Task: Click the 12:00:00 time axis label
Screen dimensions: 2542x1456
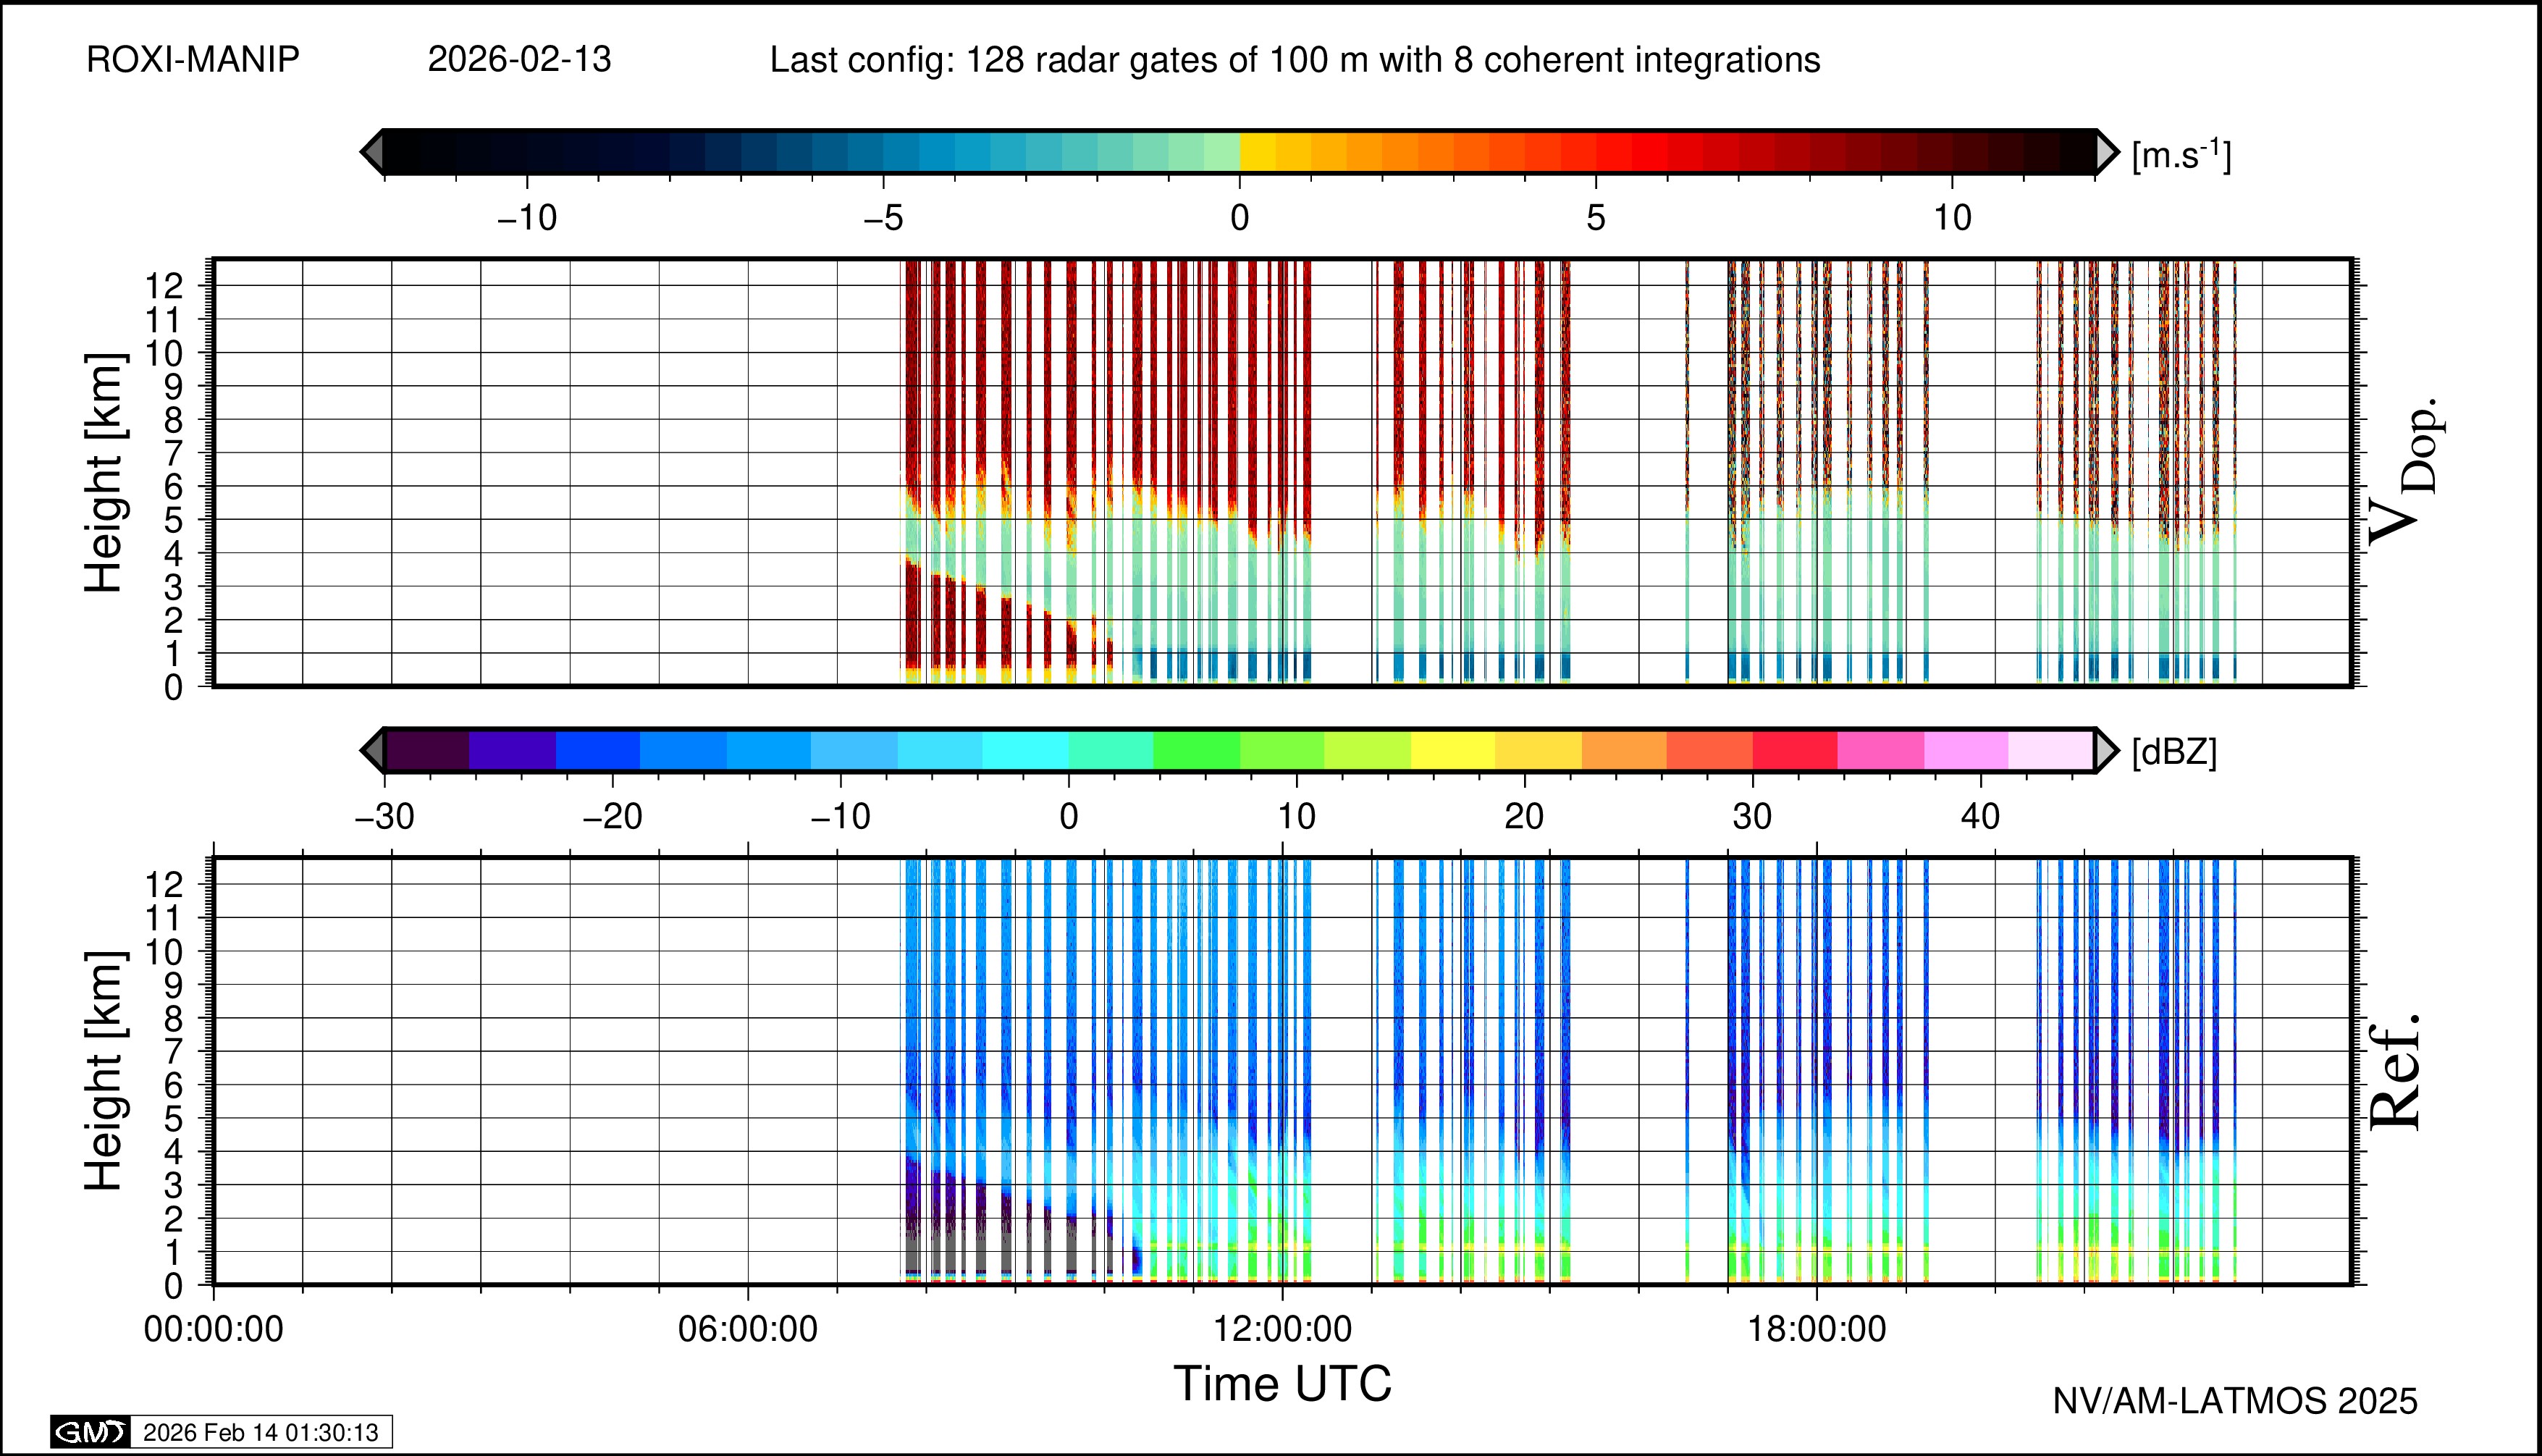Action: [x=1282, y=1329]
